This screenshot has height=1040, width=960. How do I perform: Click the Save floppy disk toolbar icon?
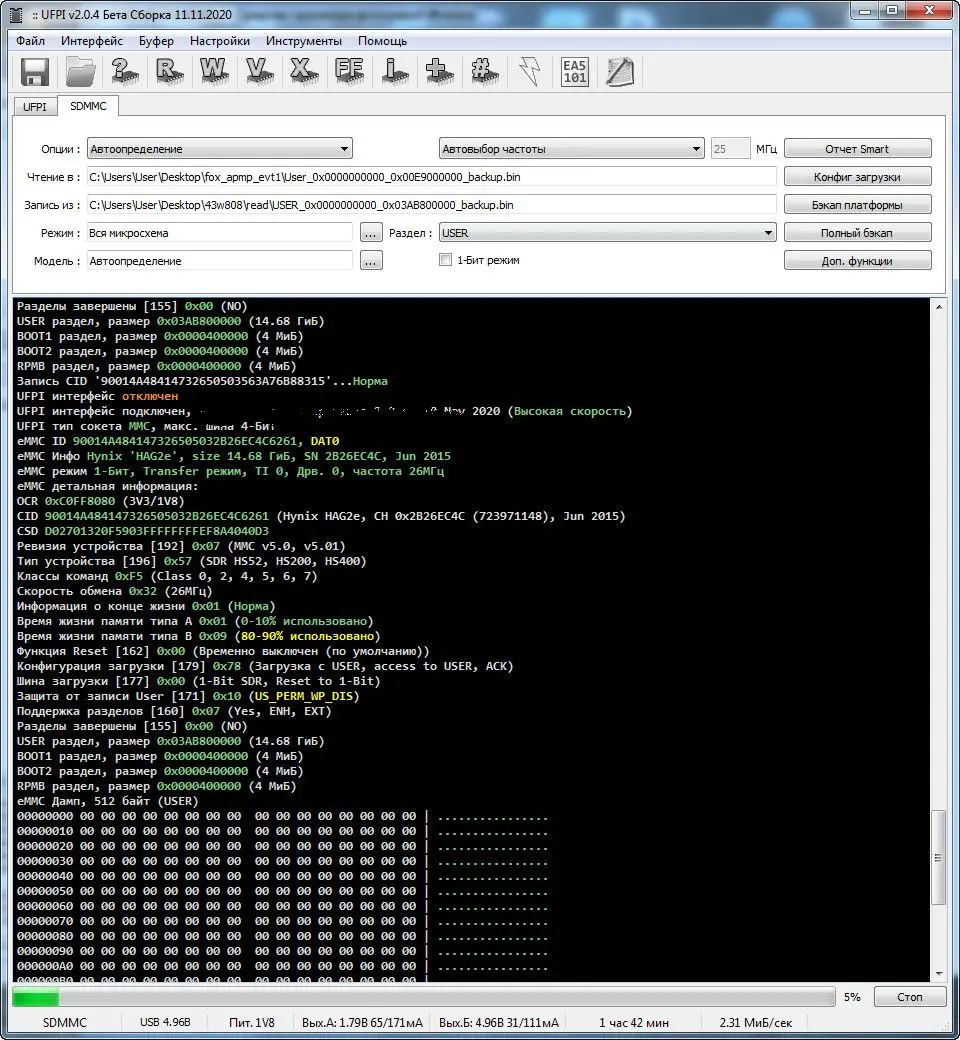36,72
